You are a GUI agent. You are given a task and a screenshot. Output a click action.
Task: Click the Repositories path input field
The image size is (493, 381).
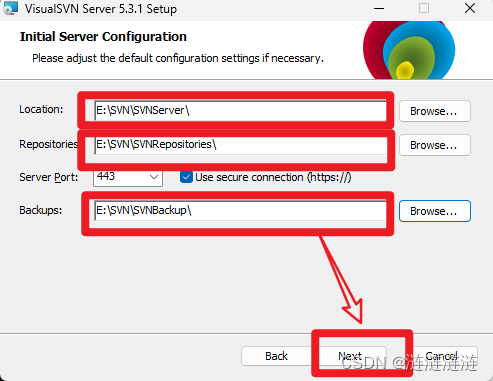240,145
